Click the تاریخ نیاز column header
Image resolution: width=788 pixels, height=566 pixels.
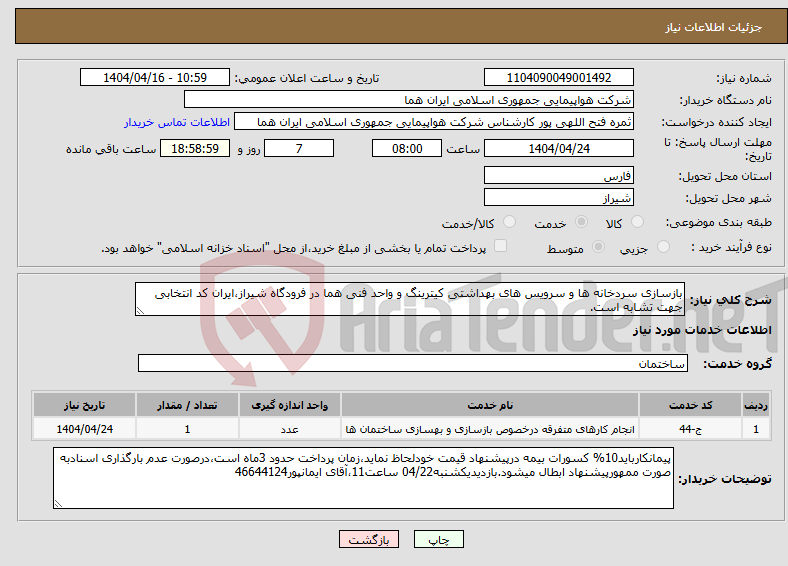(84, 405)
